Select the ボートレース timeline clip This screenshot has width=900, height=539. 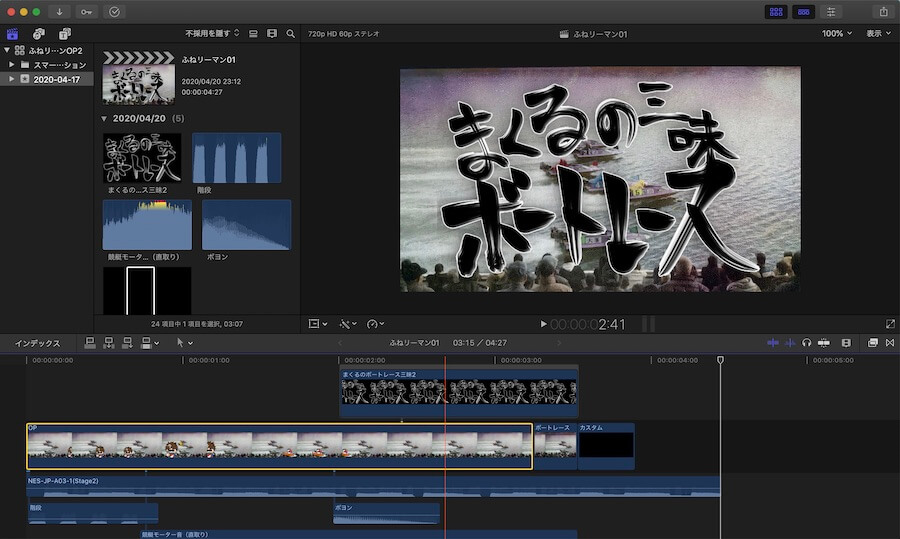(x=555, y=447)
